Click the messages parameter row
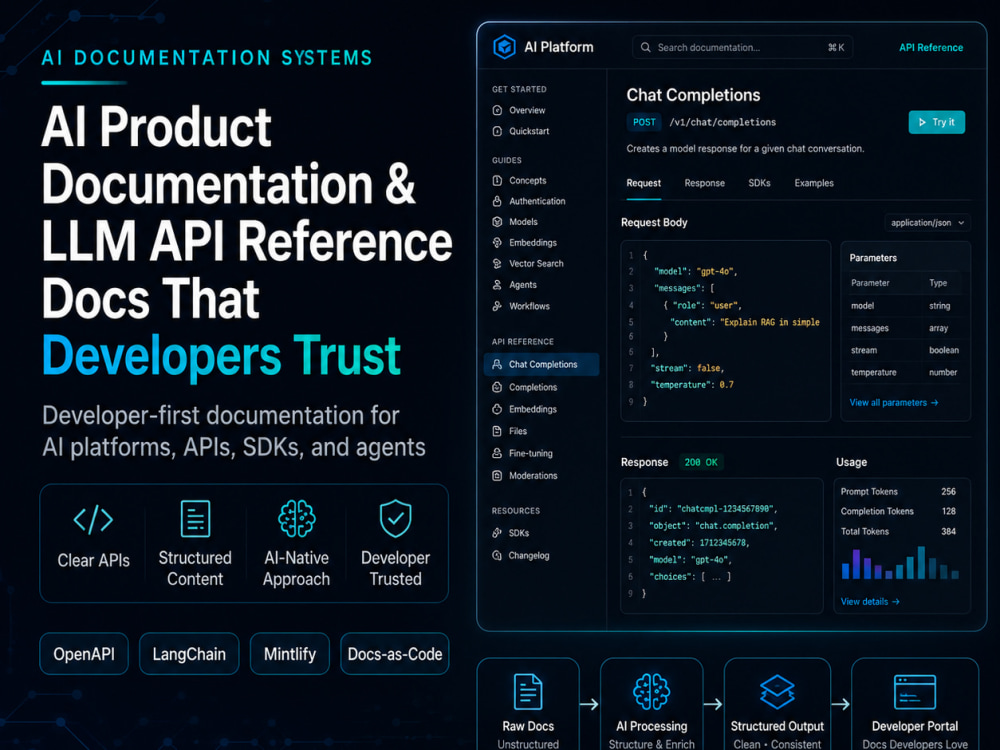 tap(905, 328)
